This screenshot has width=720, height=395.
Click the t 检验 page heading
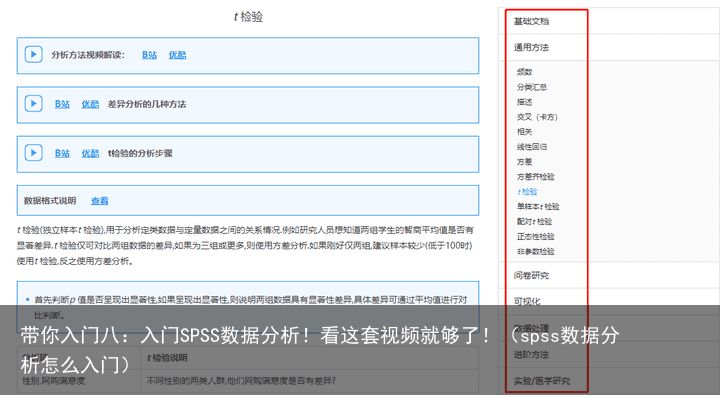click(x=248, y=17)
